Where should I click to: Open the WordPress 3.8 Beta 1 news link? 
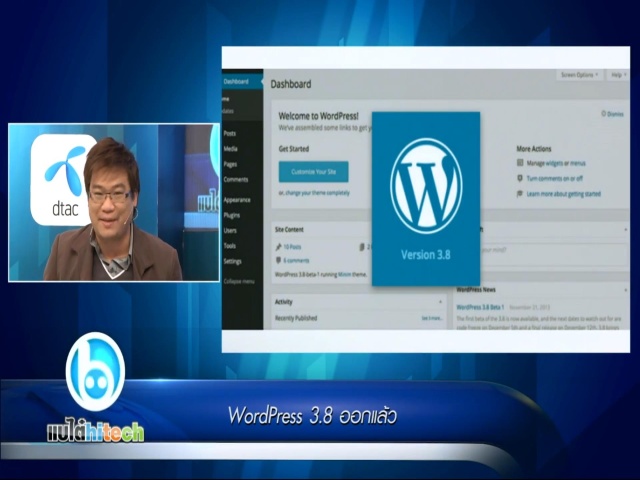click(x=480, y=307)
